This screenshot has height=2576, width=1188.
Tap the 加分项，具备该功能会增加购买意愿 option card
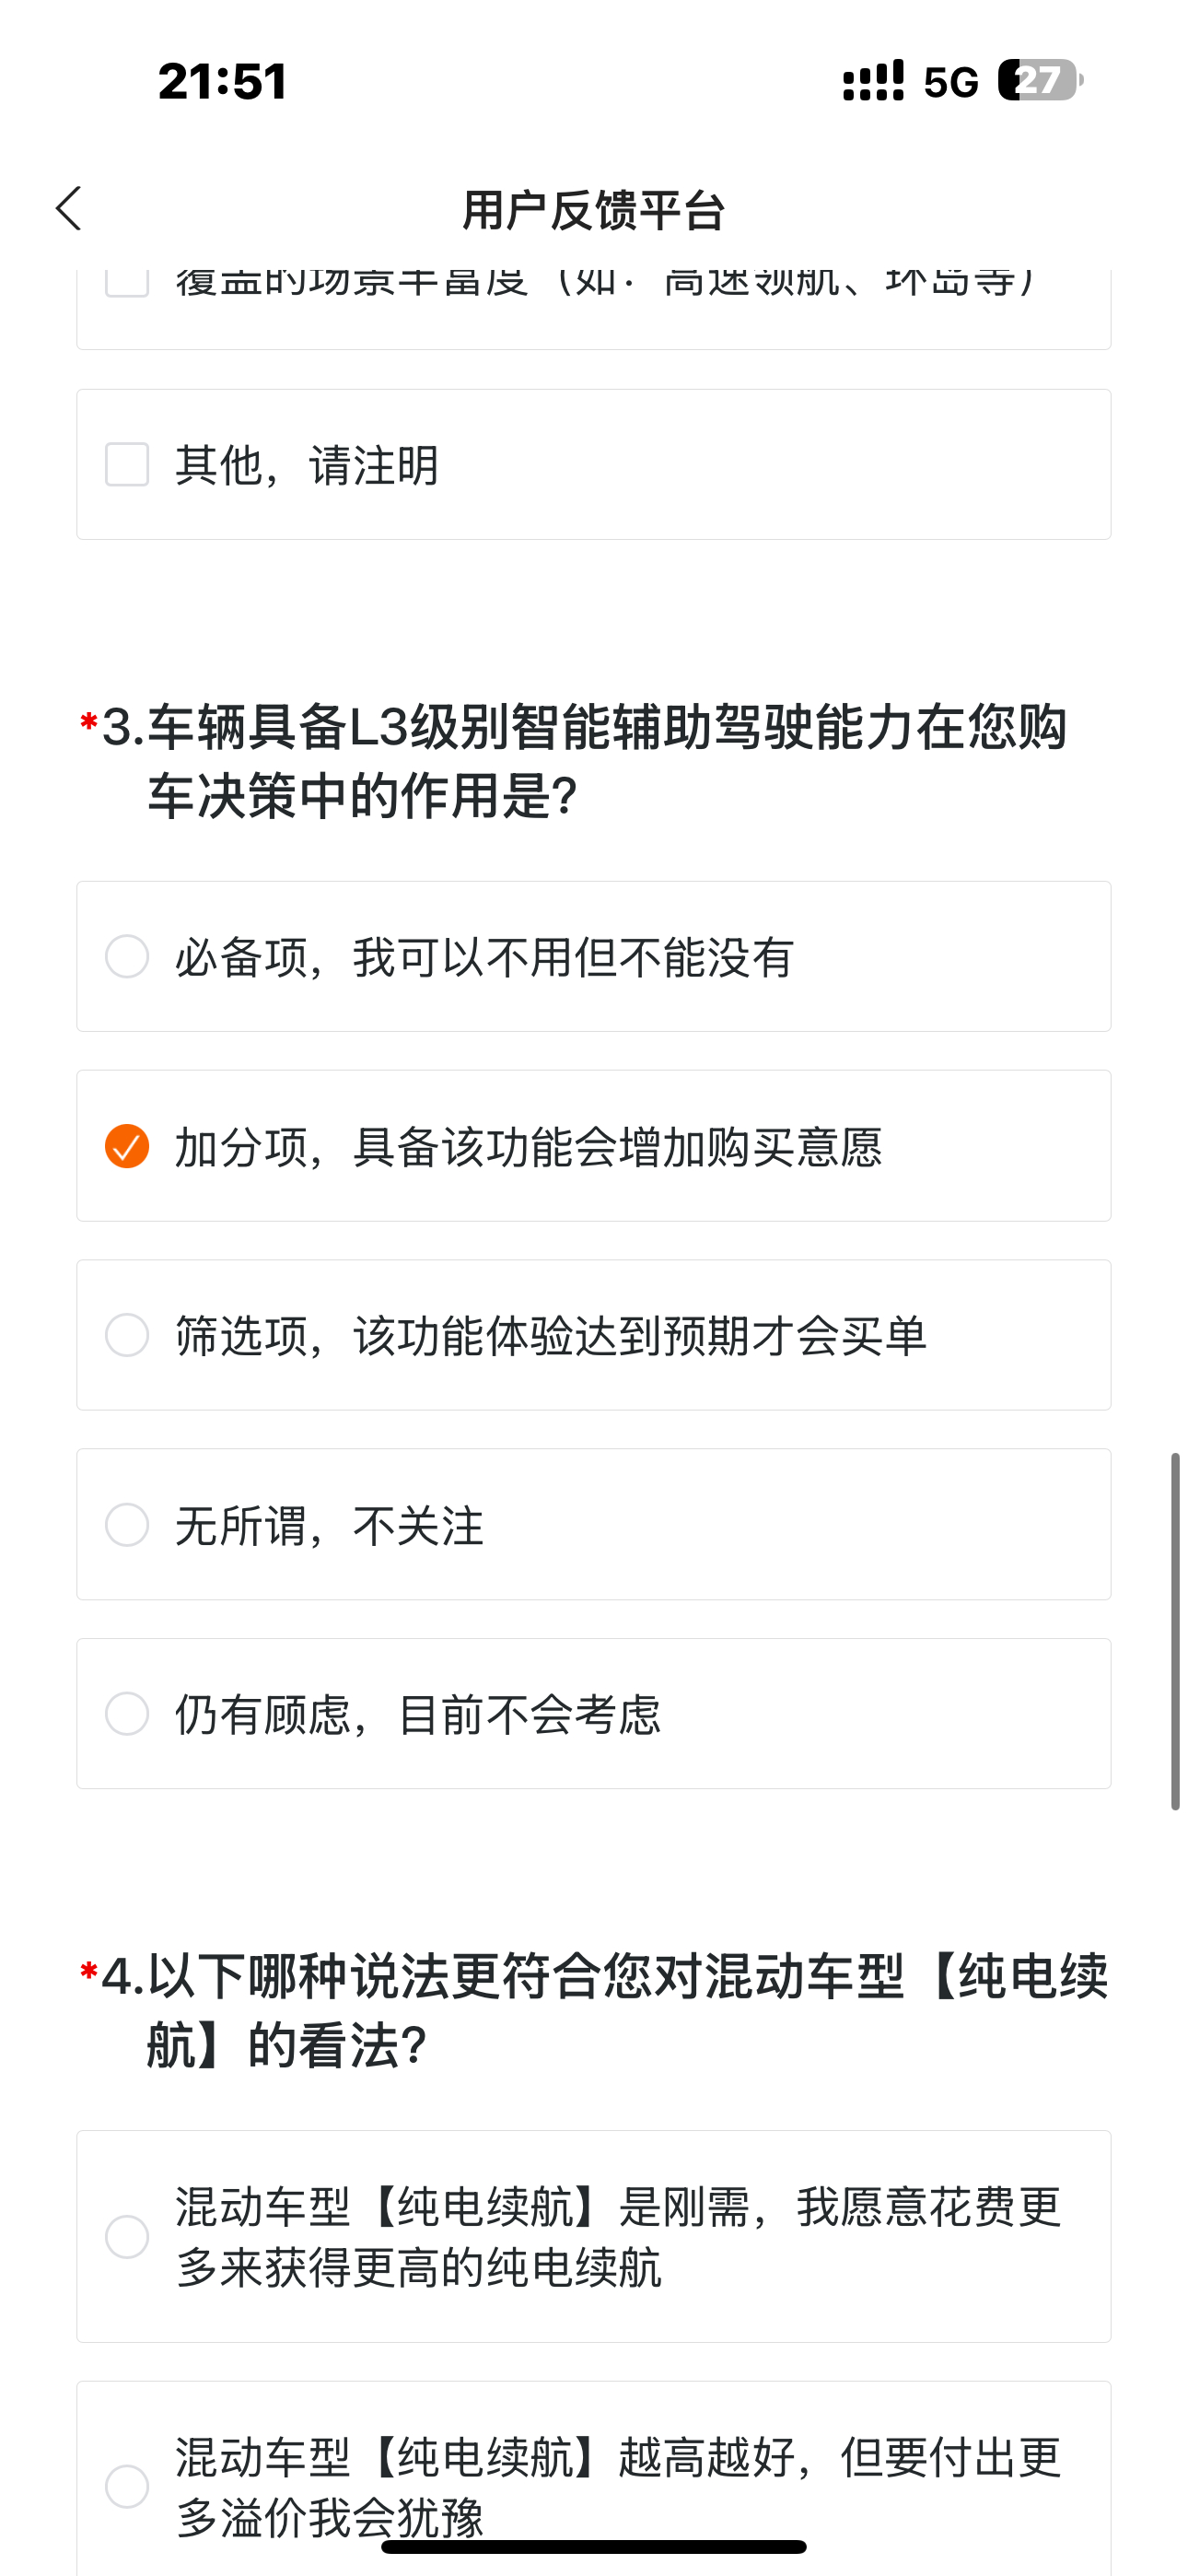point(594,1146)
